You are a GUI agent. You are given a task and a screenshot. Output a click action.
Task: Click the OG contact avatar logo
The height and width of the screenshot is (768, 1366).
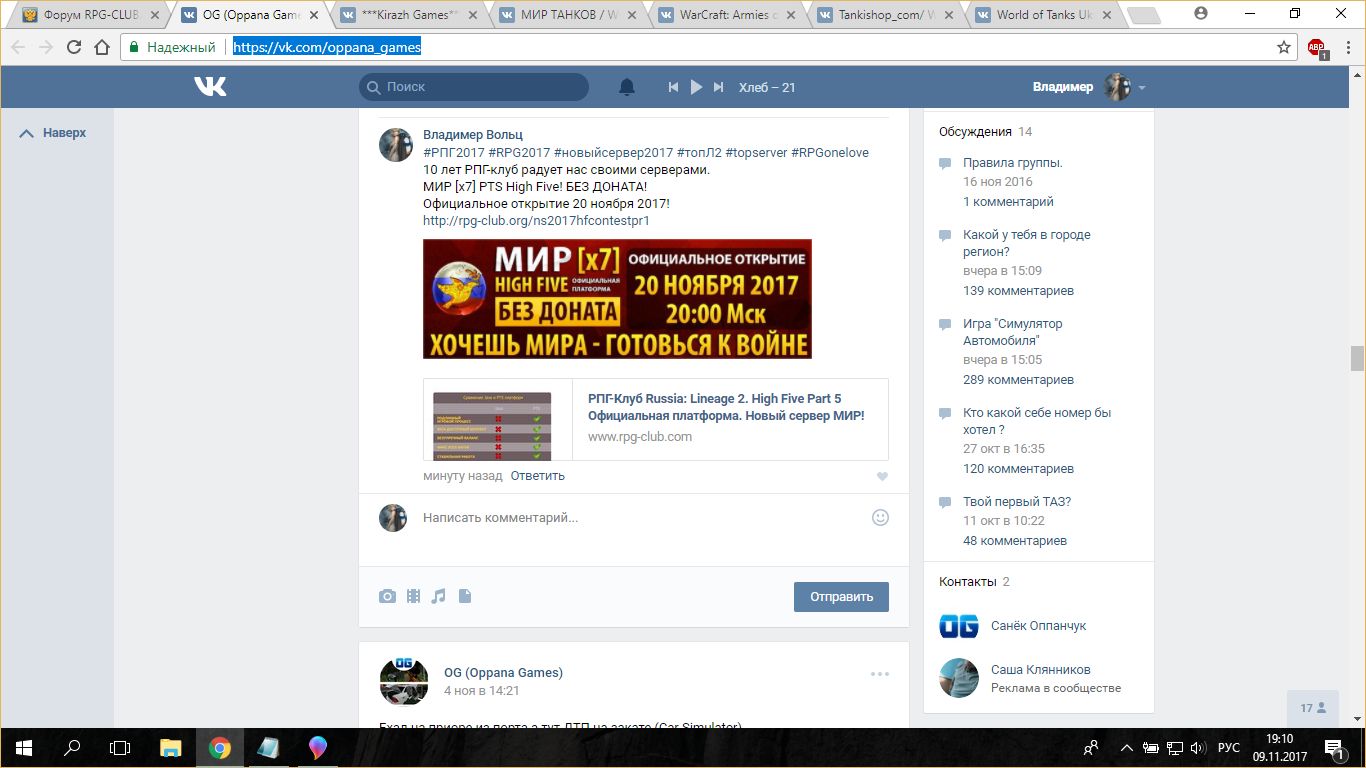959,626
